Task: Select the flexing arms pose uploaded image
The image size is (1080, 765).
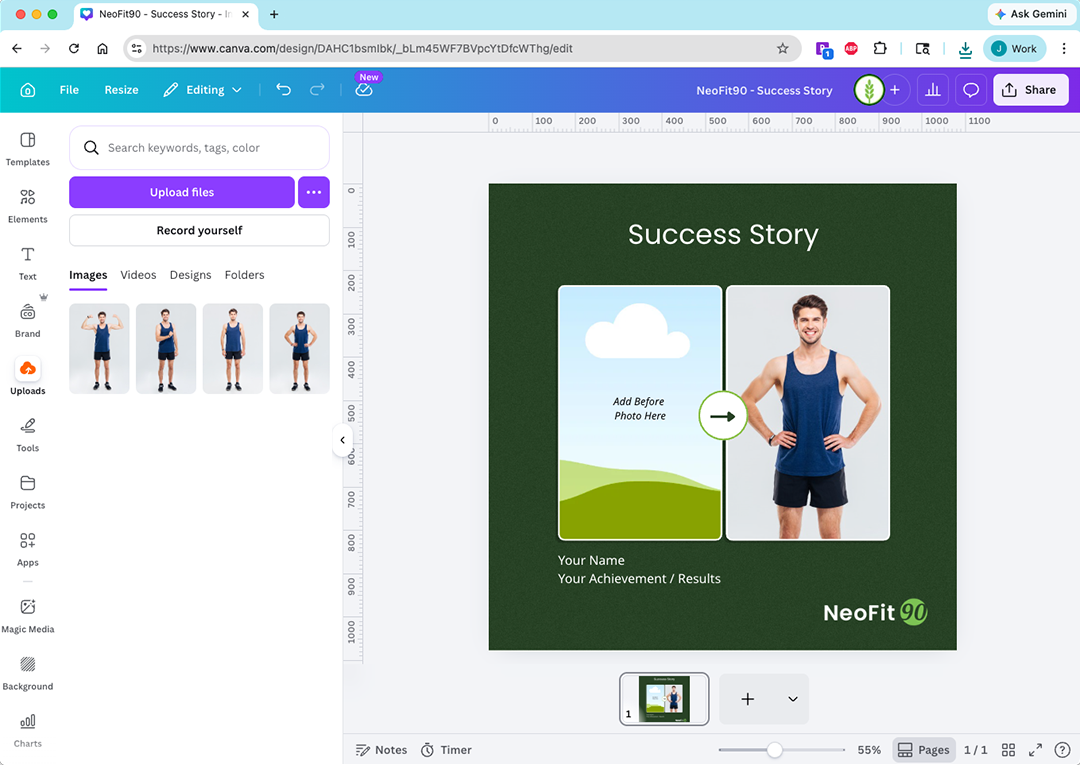Action: click(x=99, y=348)
